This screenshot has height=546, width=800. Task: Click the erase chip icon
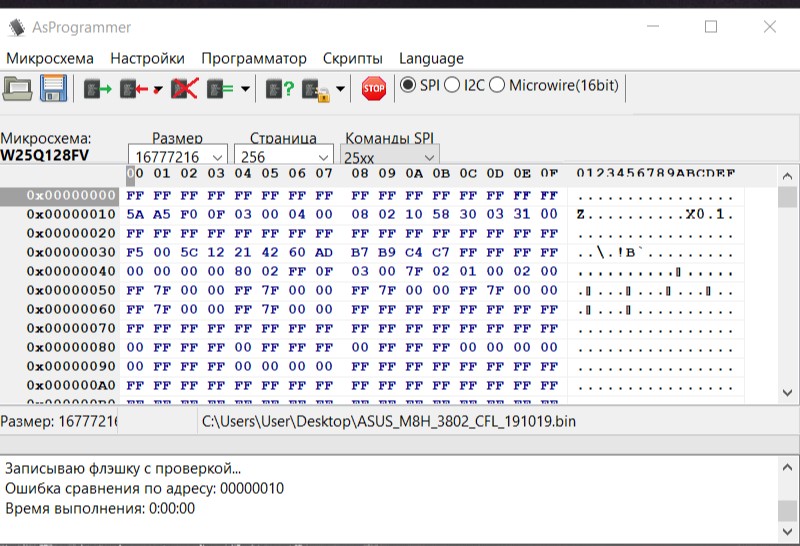click(184, 89)
